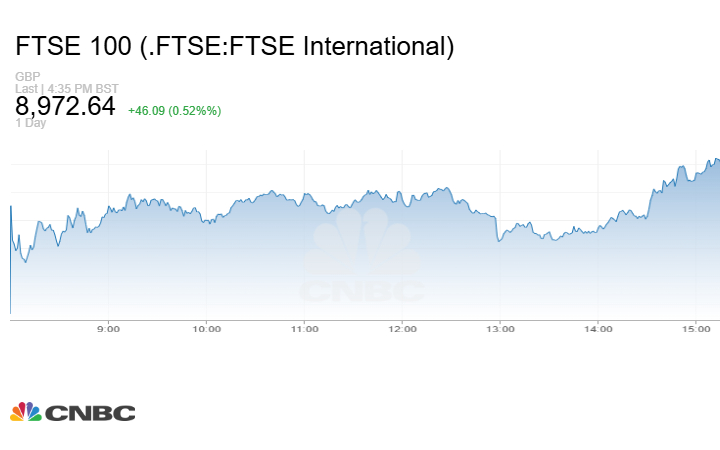Image resolution: width=720 pixels, height=450 pixels.
Task: Click the FTSE 100 chart title
Action: click(x=234, y=45)
